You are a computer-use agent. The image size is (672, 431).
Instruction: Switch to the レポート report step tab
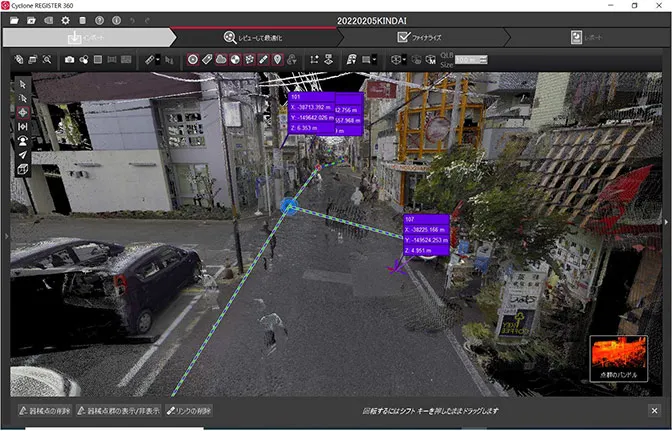(587, 38)
